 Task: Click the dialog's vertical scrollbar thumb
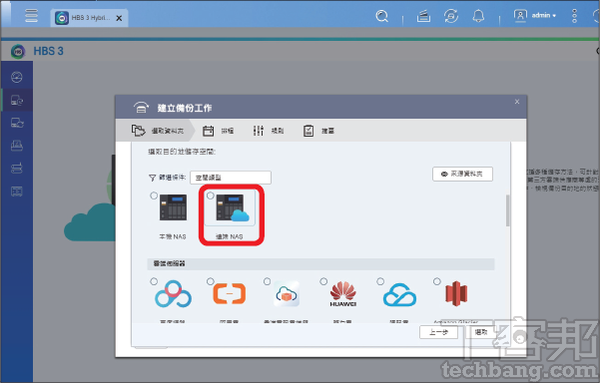(x=508, y=210)
